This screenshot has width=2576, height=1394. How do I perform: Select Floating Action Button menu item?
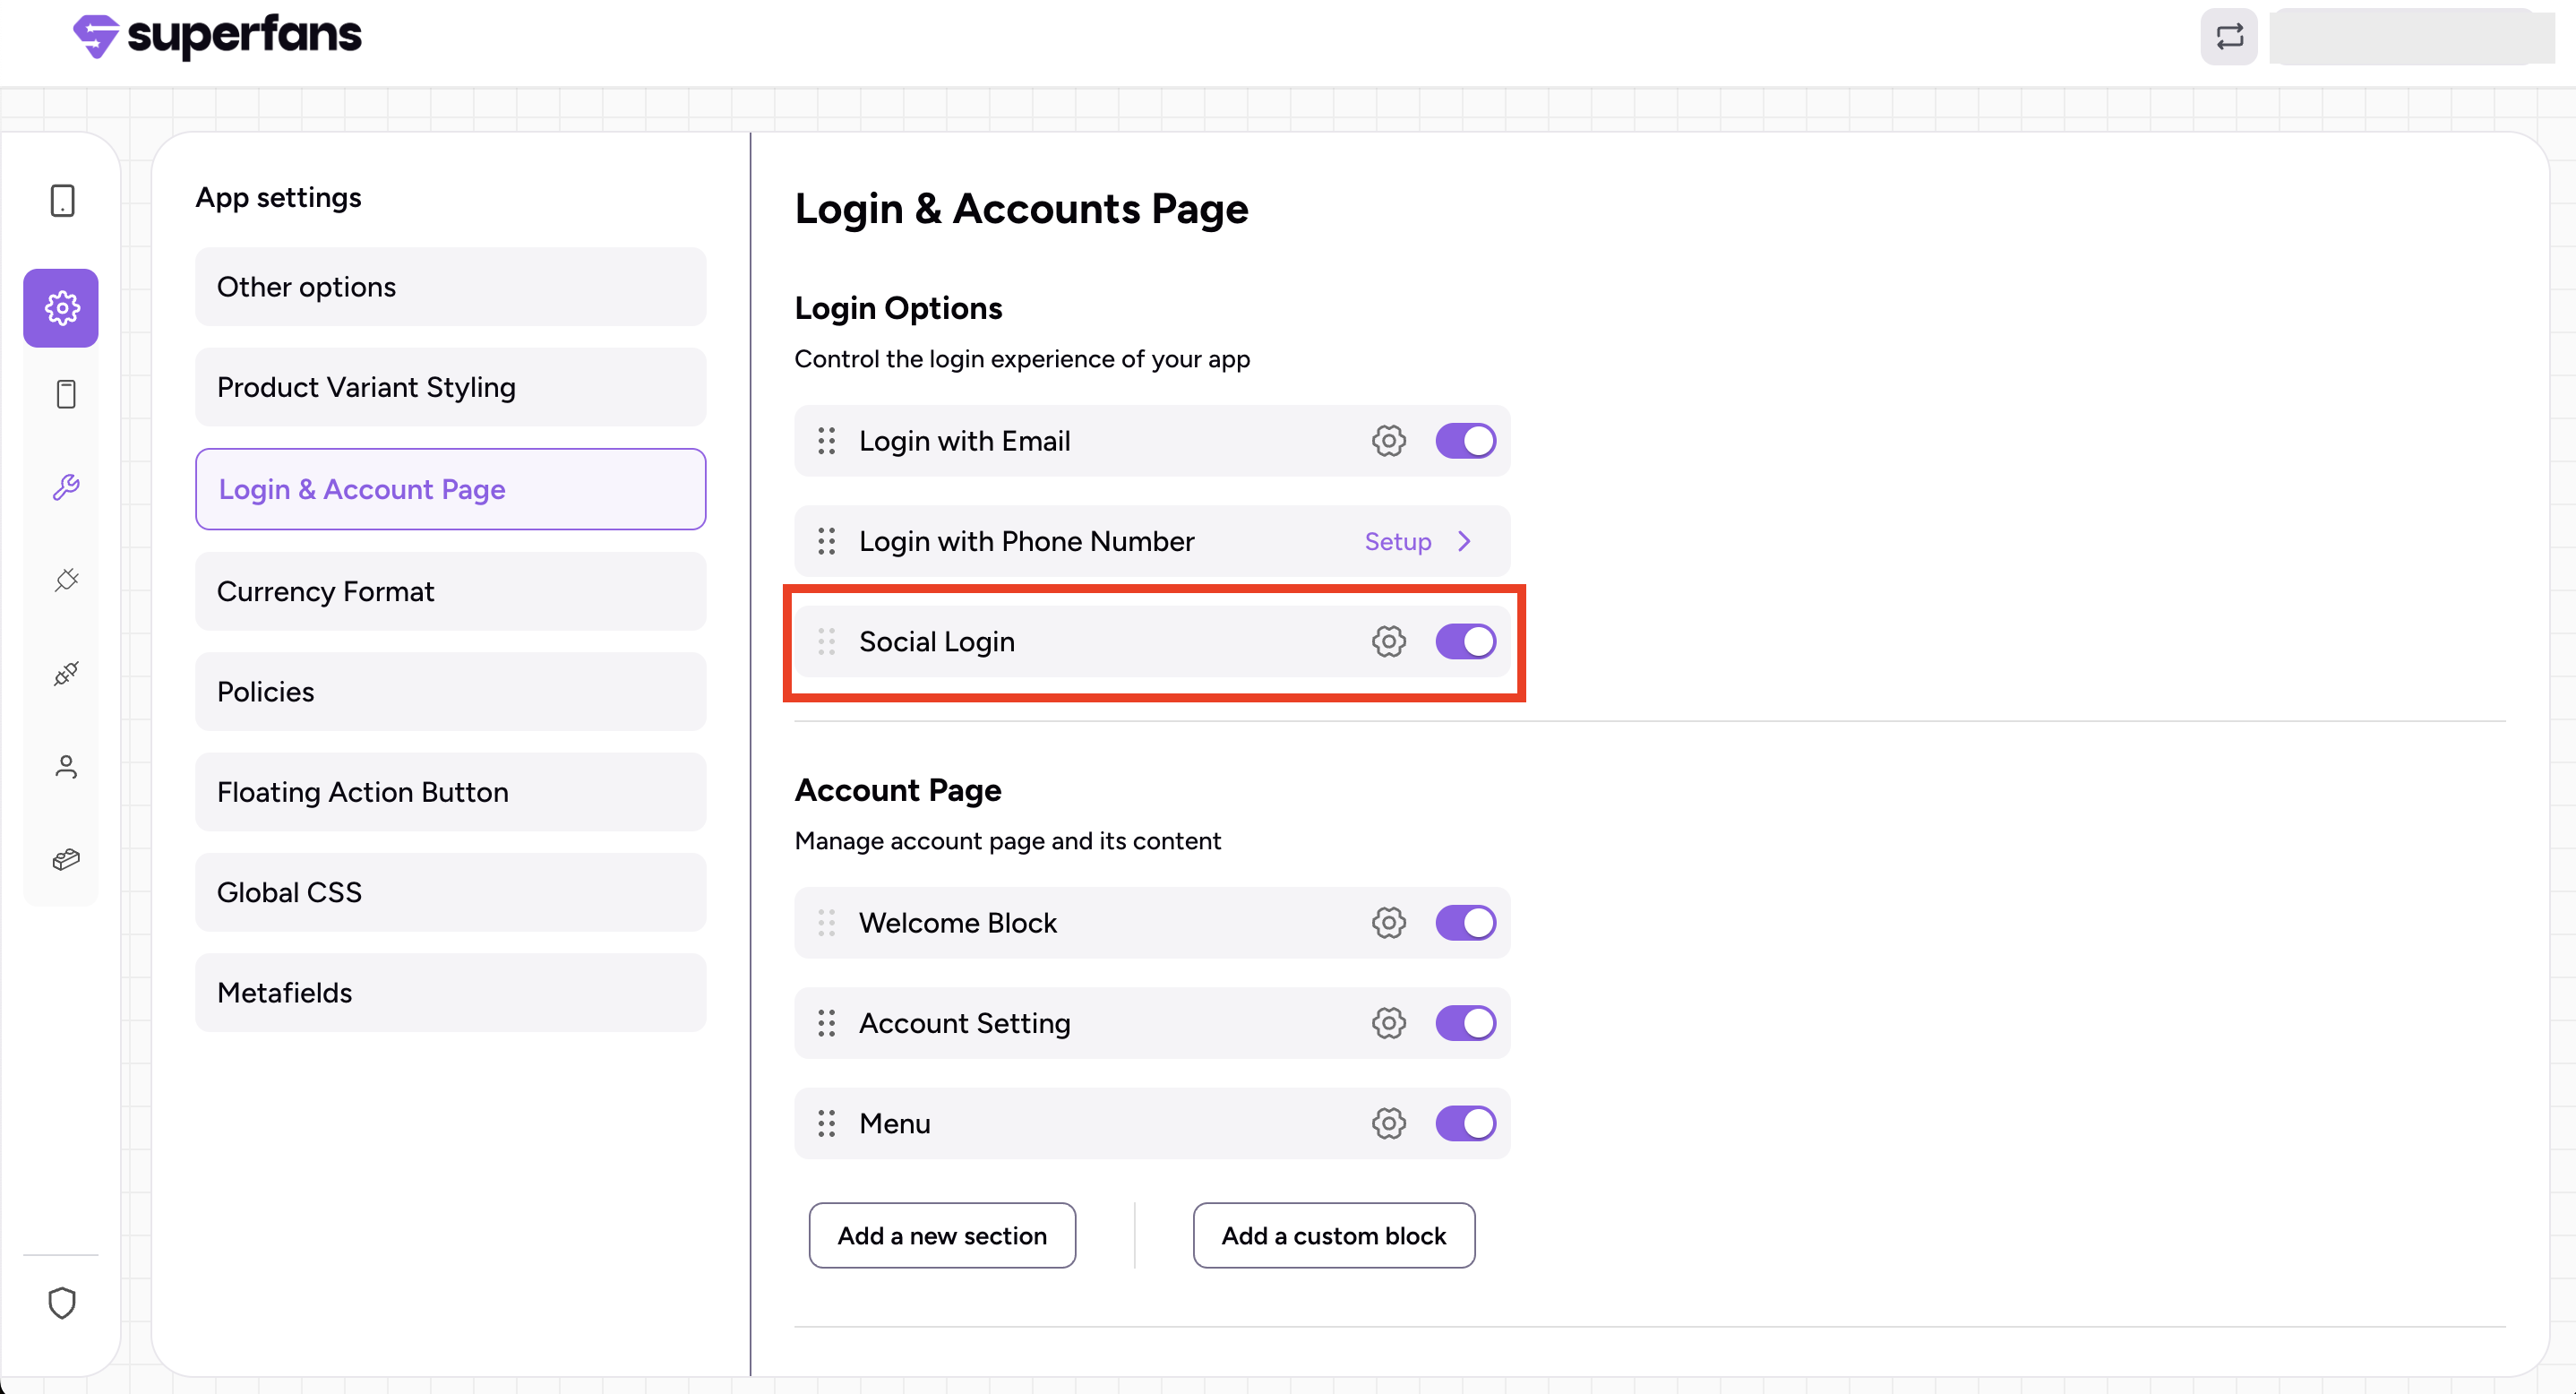[x=450, y=792]
